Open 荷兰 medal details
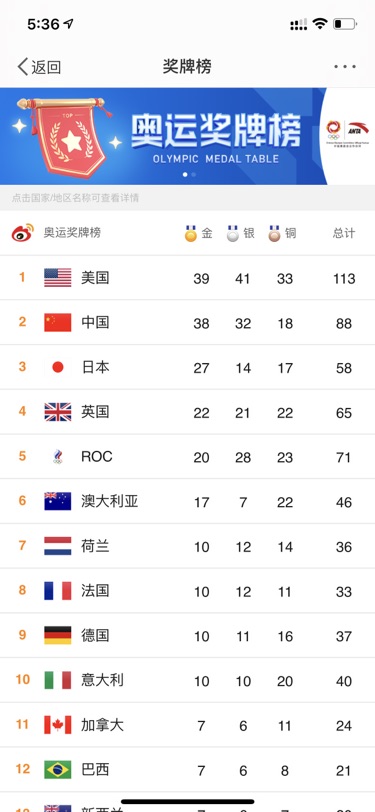375x812 pixels. tap(95, 546)
